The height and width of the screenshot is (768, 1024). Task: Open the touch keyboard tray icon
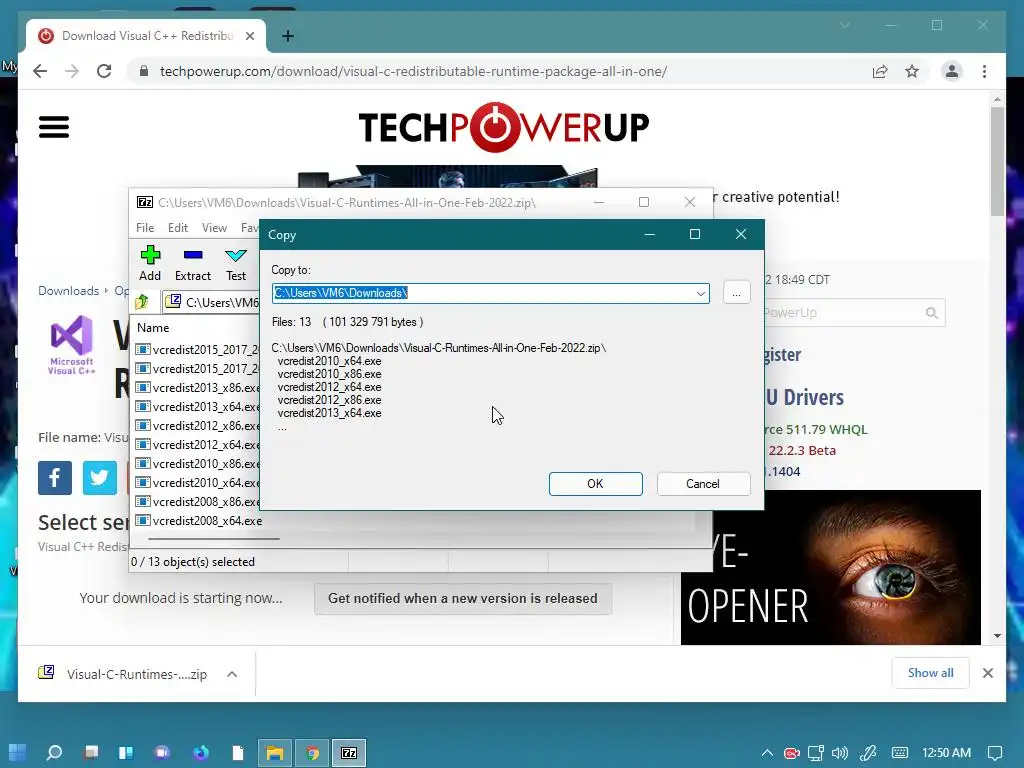900,753
